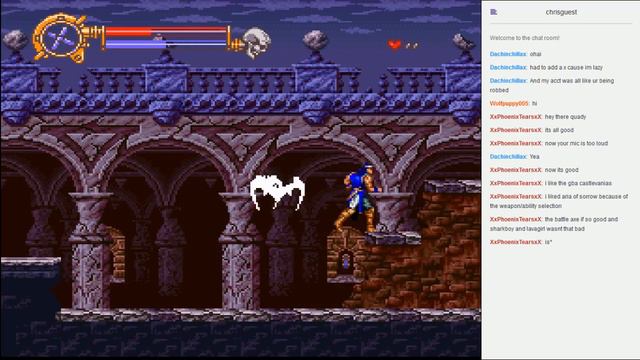Click the blue magic bar in the HUD
The image size is (640, 360).
point(166,44)
